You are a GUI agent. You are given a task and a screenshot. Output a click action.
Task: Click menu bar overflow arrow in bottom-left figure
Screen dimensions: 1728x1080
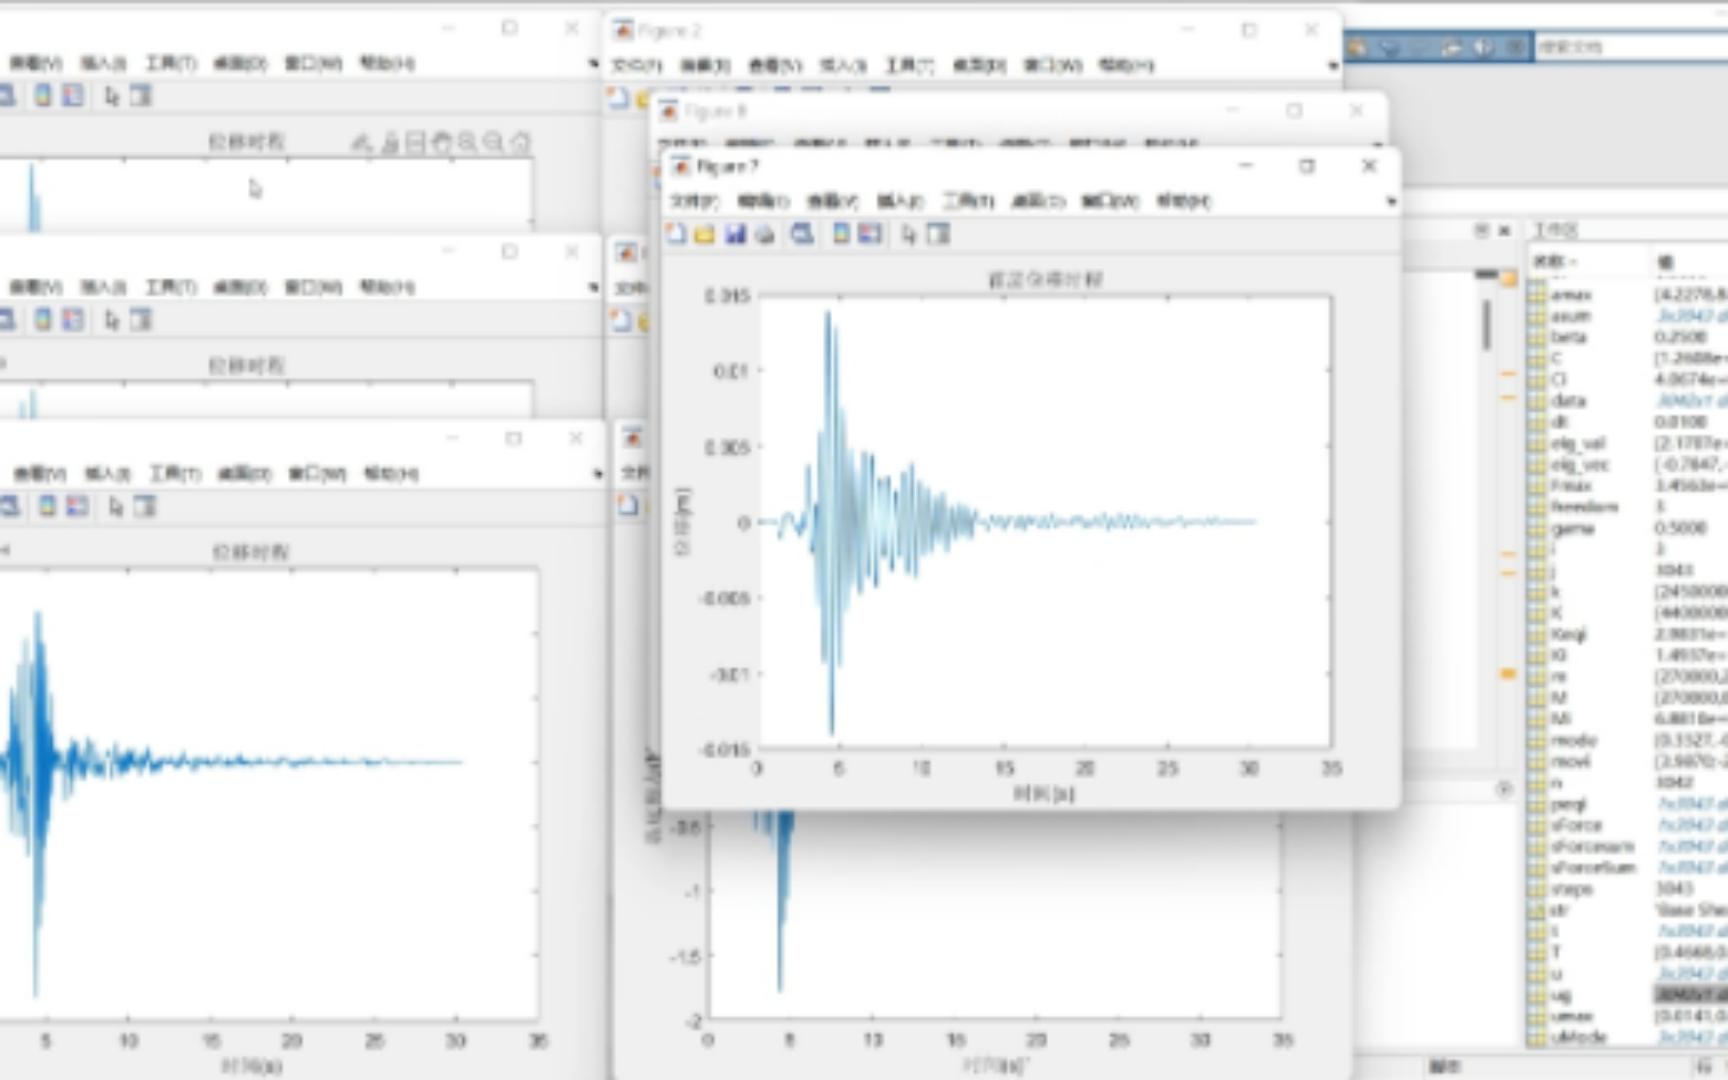pos(598,474)
